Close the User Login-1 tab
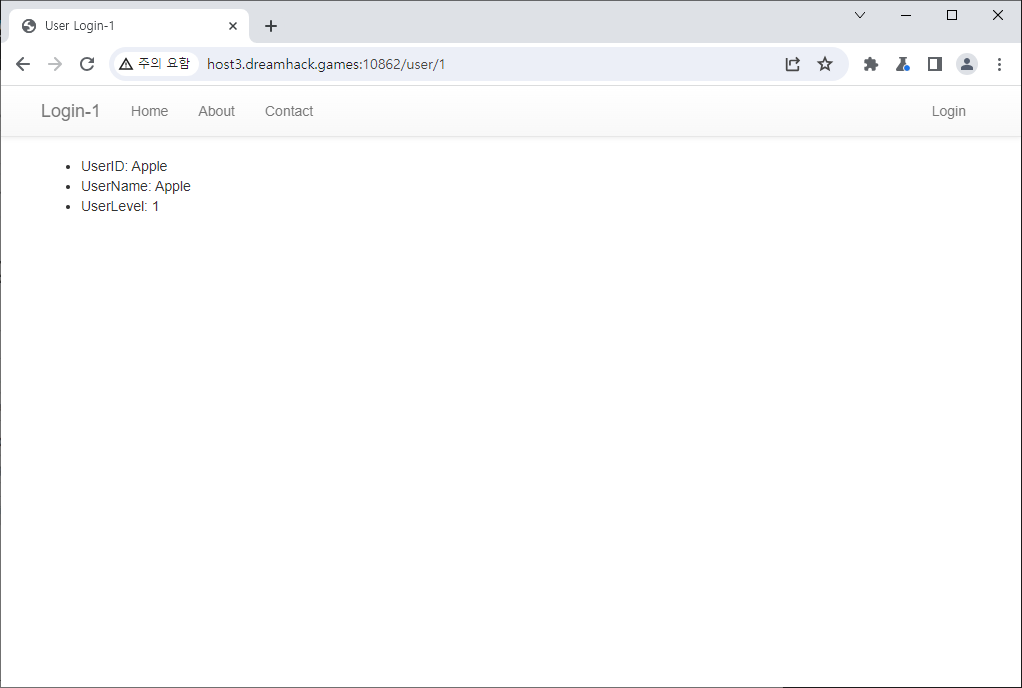Image resolution: width=1022 pixels, height=688 pixels. 233,26
